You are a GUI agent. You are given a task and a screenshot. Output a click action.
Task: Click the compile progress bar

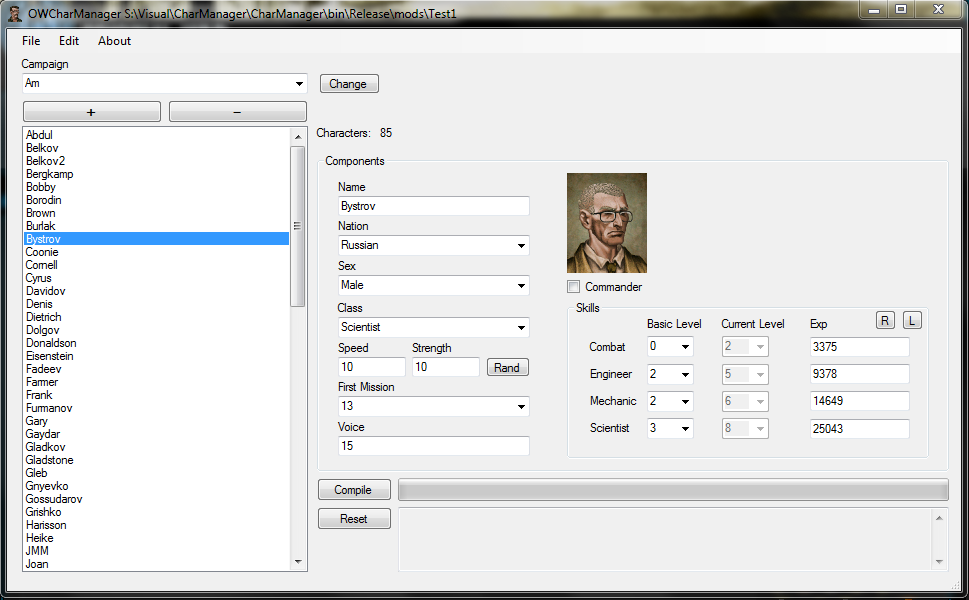(x=673, y=489)
